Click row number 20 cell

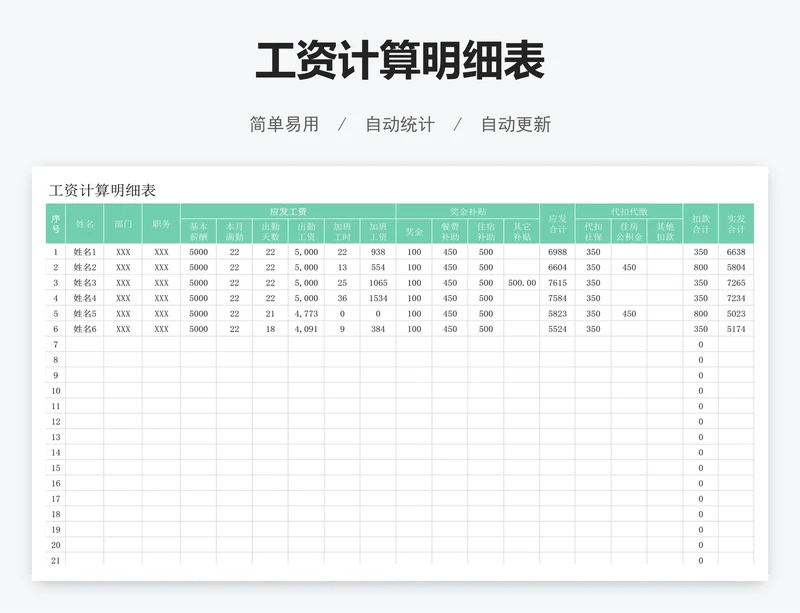coord(56,545)
